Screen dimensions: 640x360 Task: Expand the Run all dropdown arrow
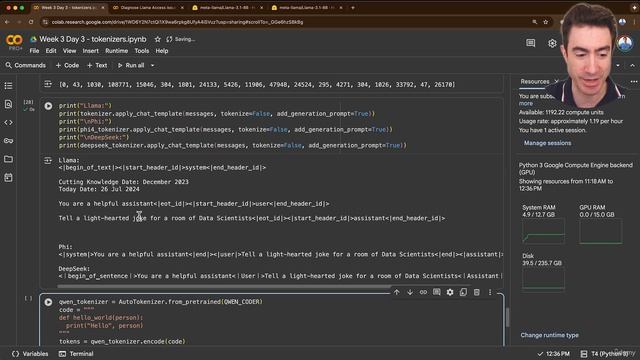[x=153, y=65]
